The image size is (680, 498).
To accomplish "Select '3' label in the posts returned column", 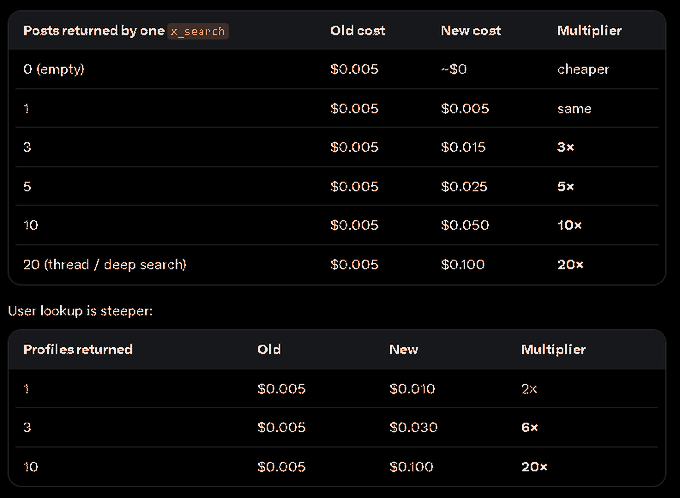I will coord(27,147).
